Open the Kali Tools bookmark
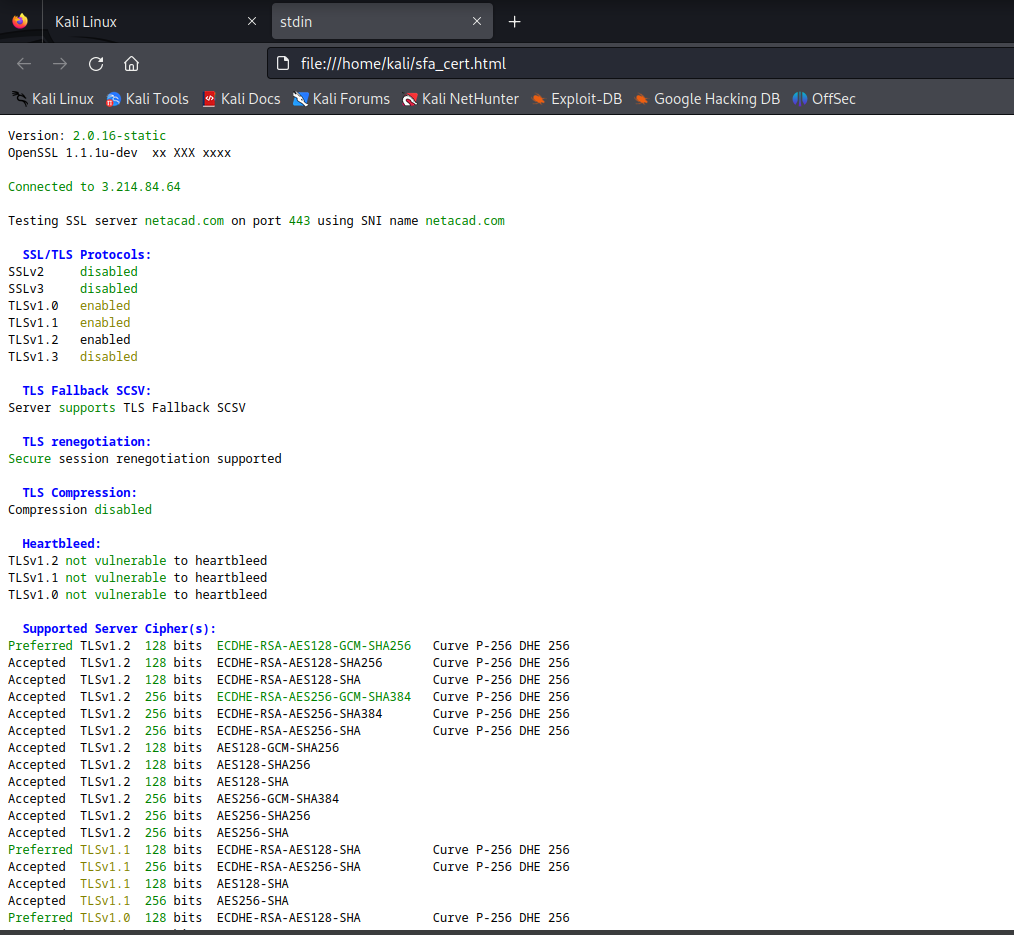The width and height of the screenshot is (1014, 935). click(x=147, y=99)
